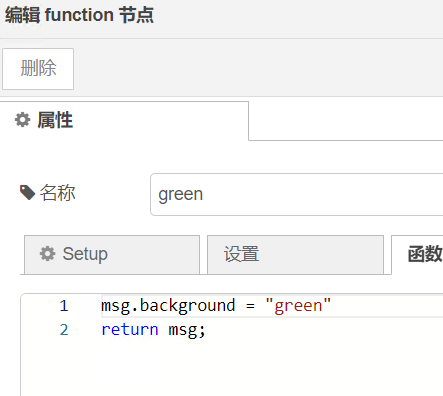Click the tag icon next to 名称
The image size is (443, 396).
pos(27,193)
